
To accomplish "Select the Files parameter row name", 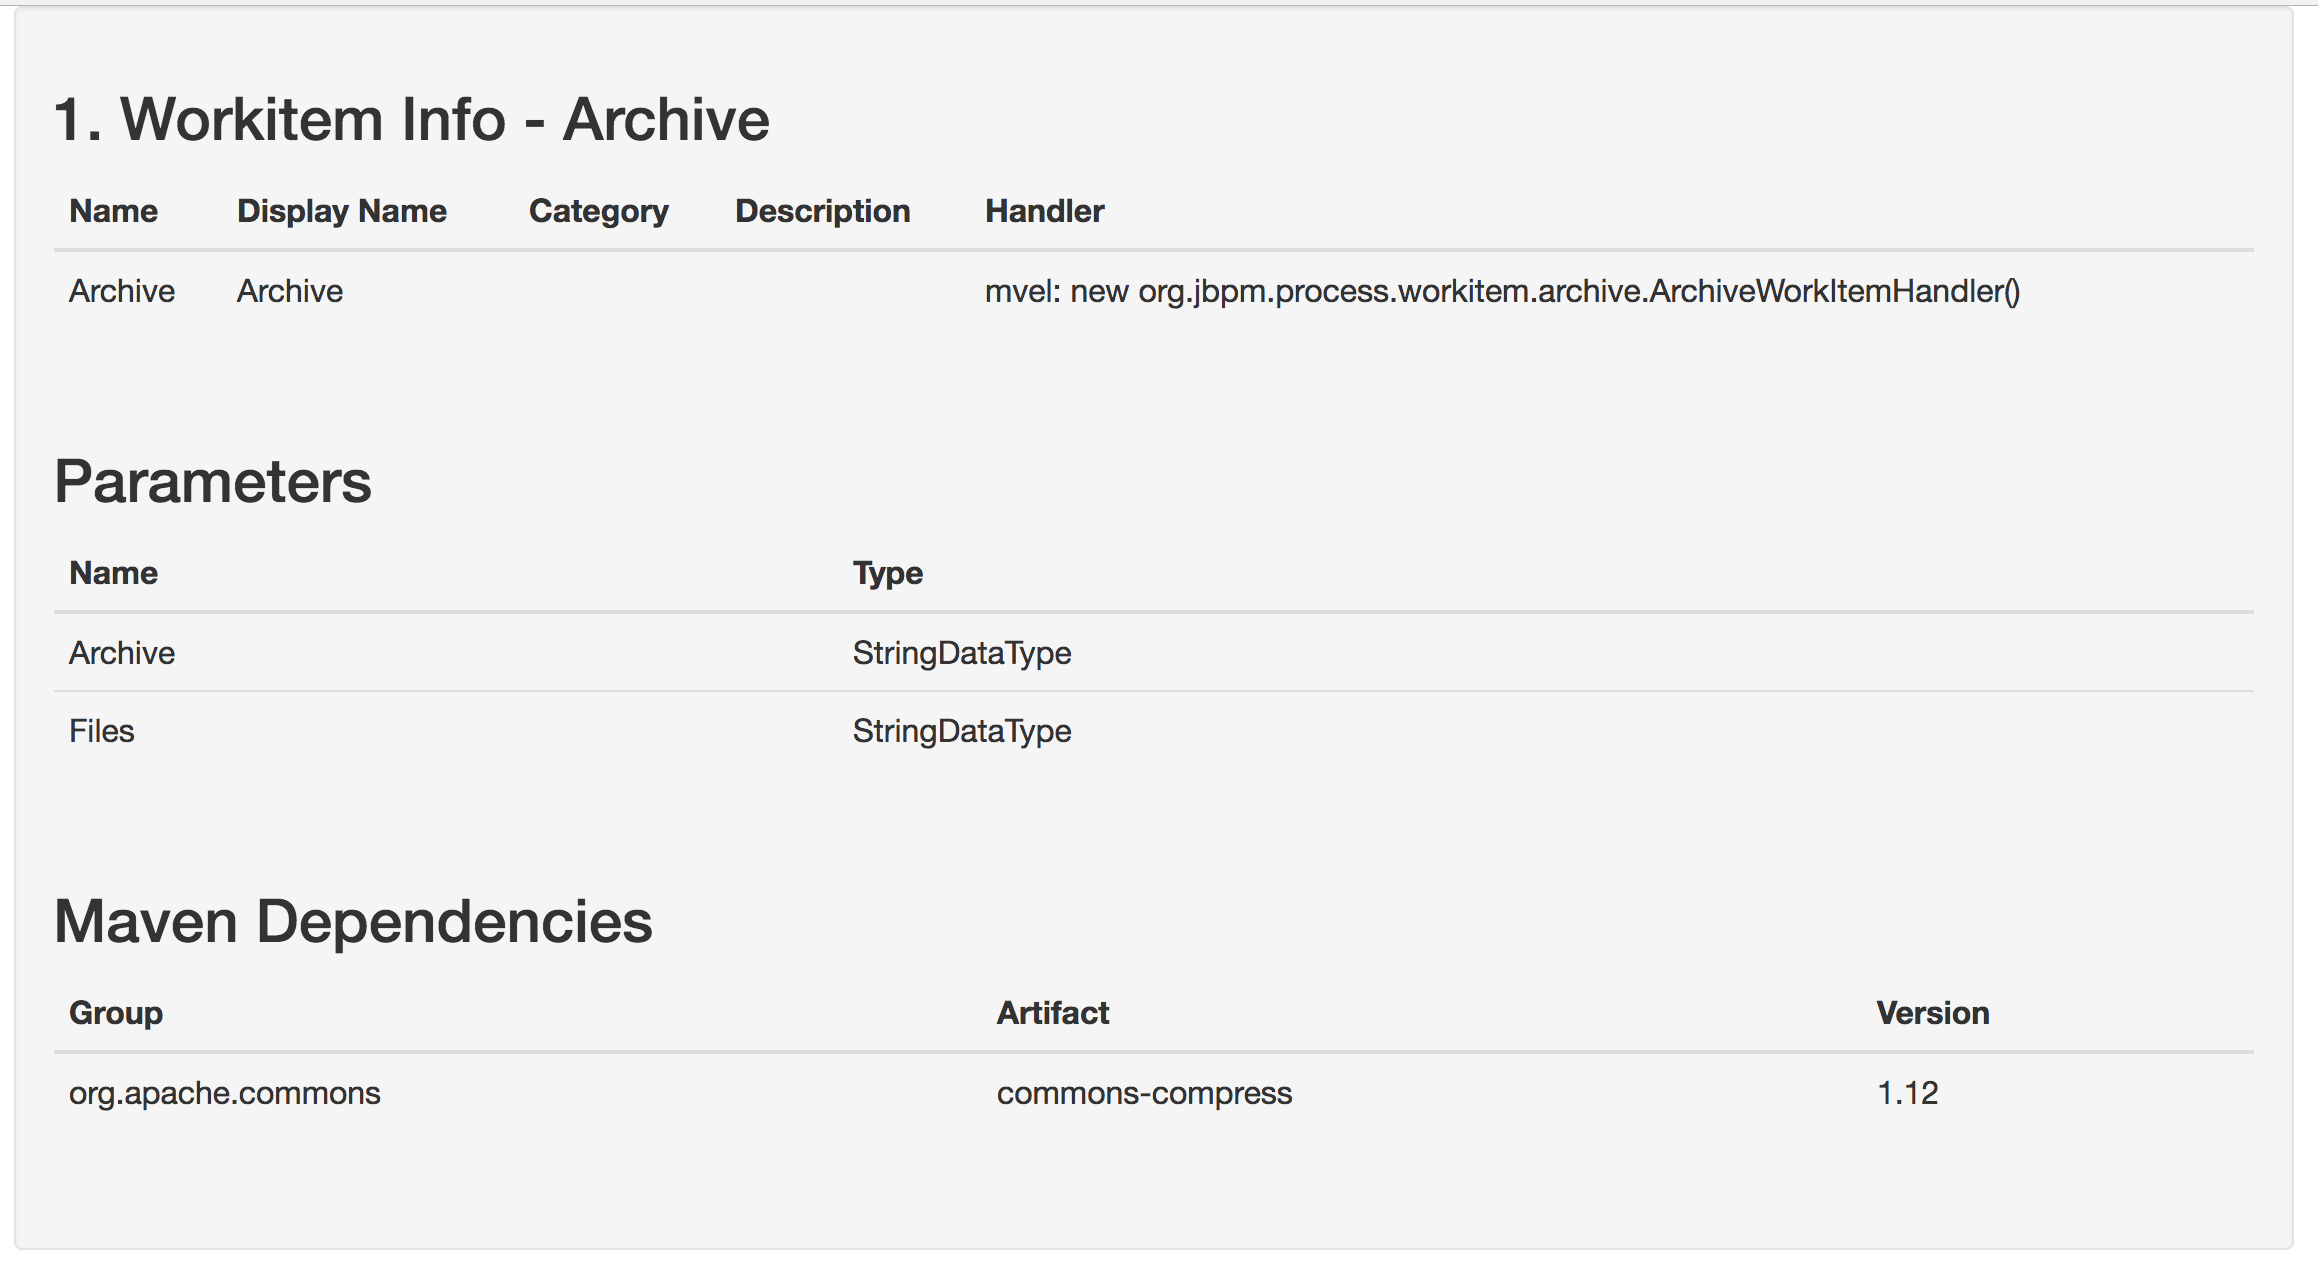I will (101, 731).
